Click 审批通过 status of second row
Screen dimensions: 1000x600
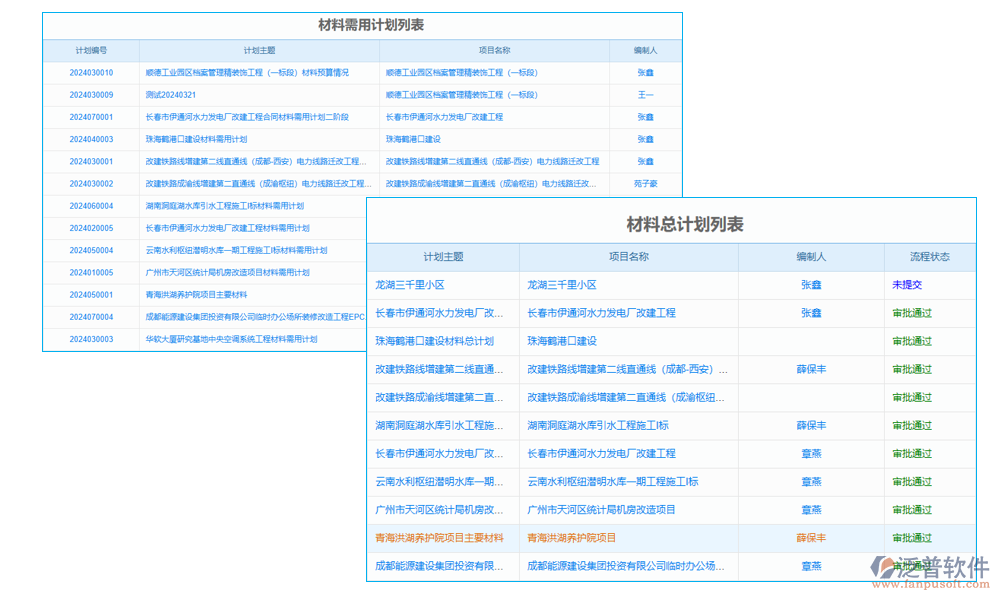coord(914,313)
